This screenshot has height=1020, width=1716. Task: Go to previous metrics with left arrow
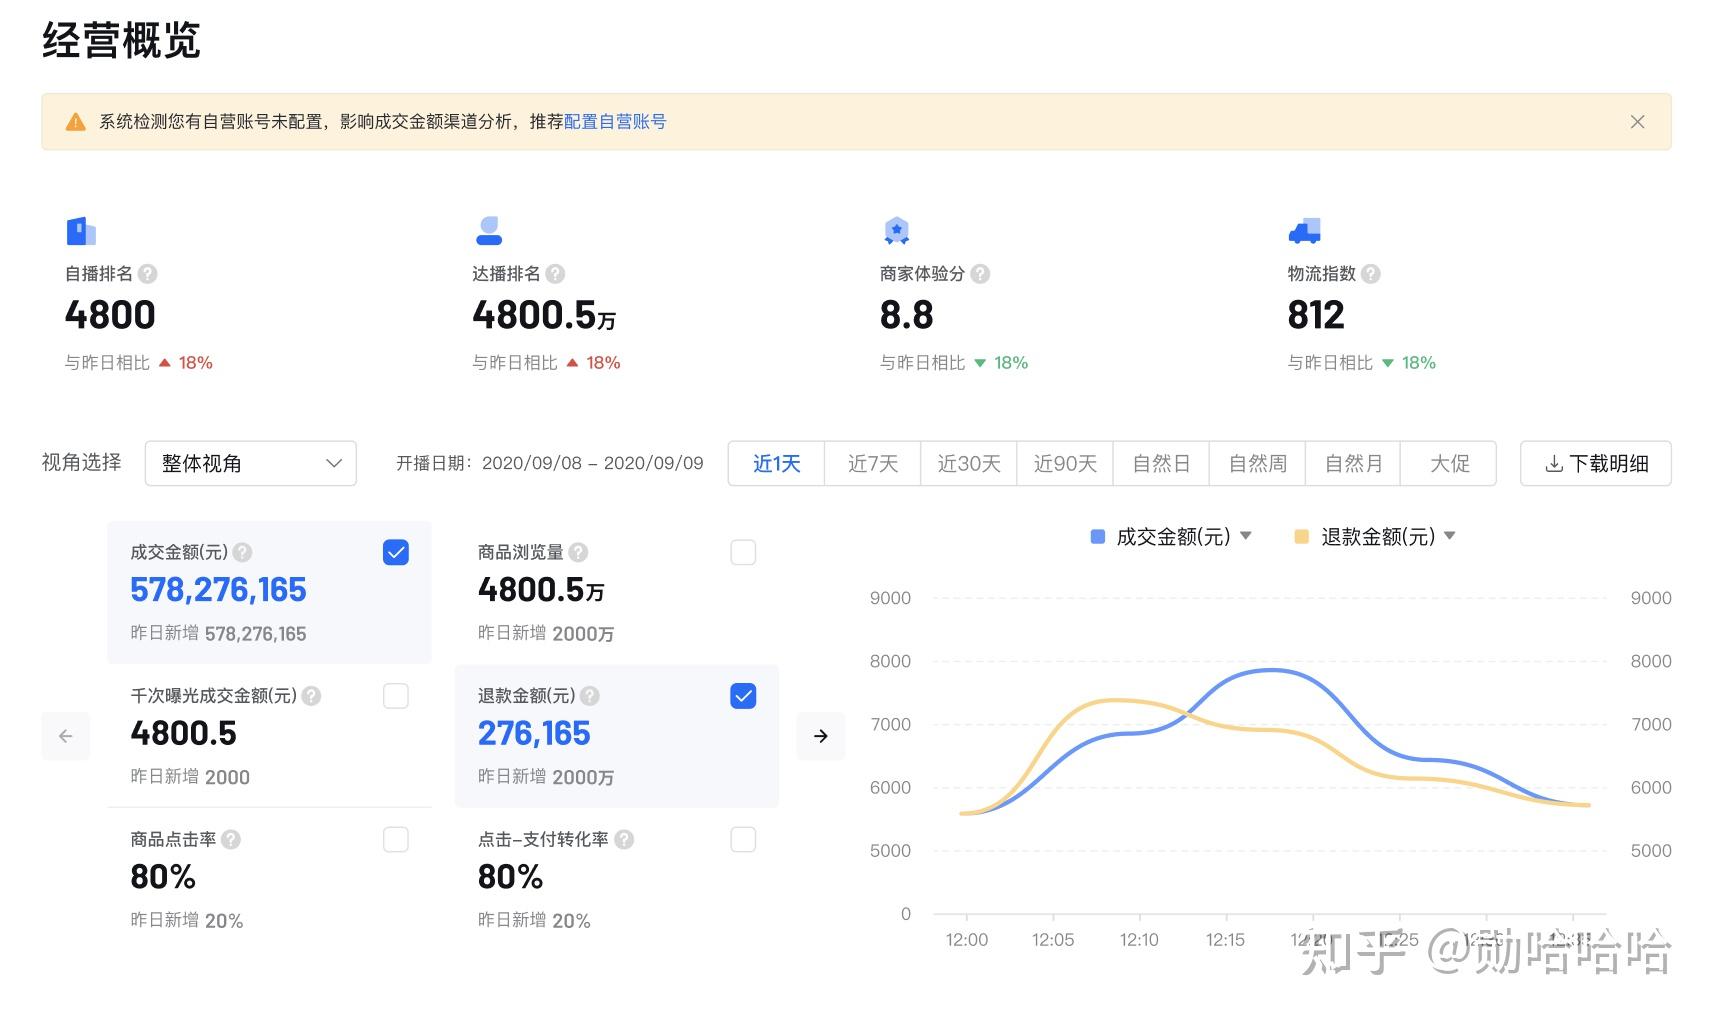(x=66, y=736)
